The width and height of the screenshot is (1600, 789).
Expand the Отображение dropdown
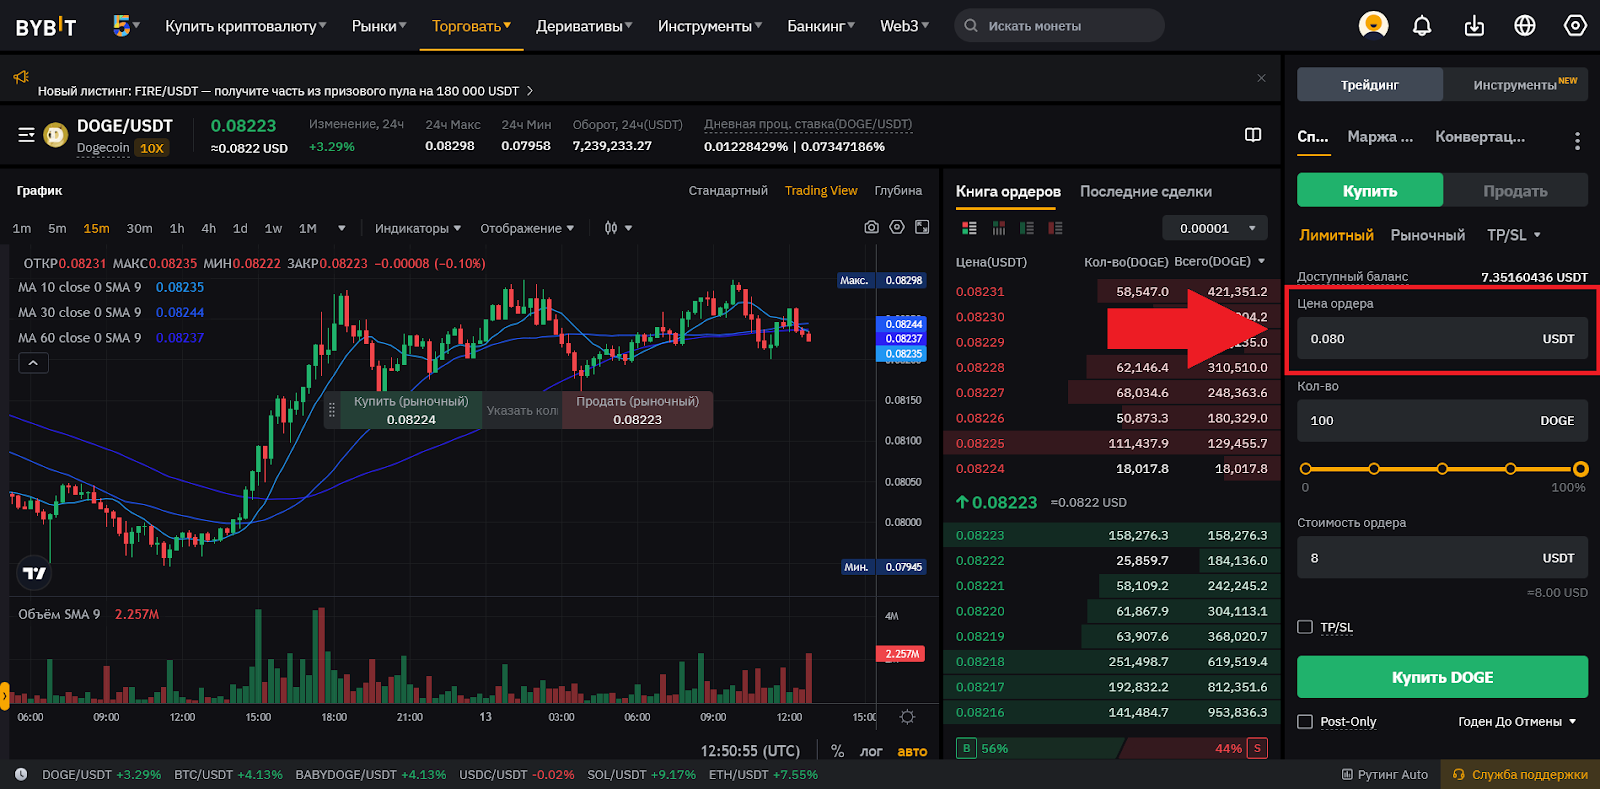coord(527,228)
